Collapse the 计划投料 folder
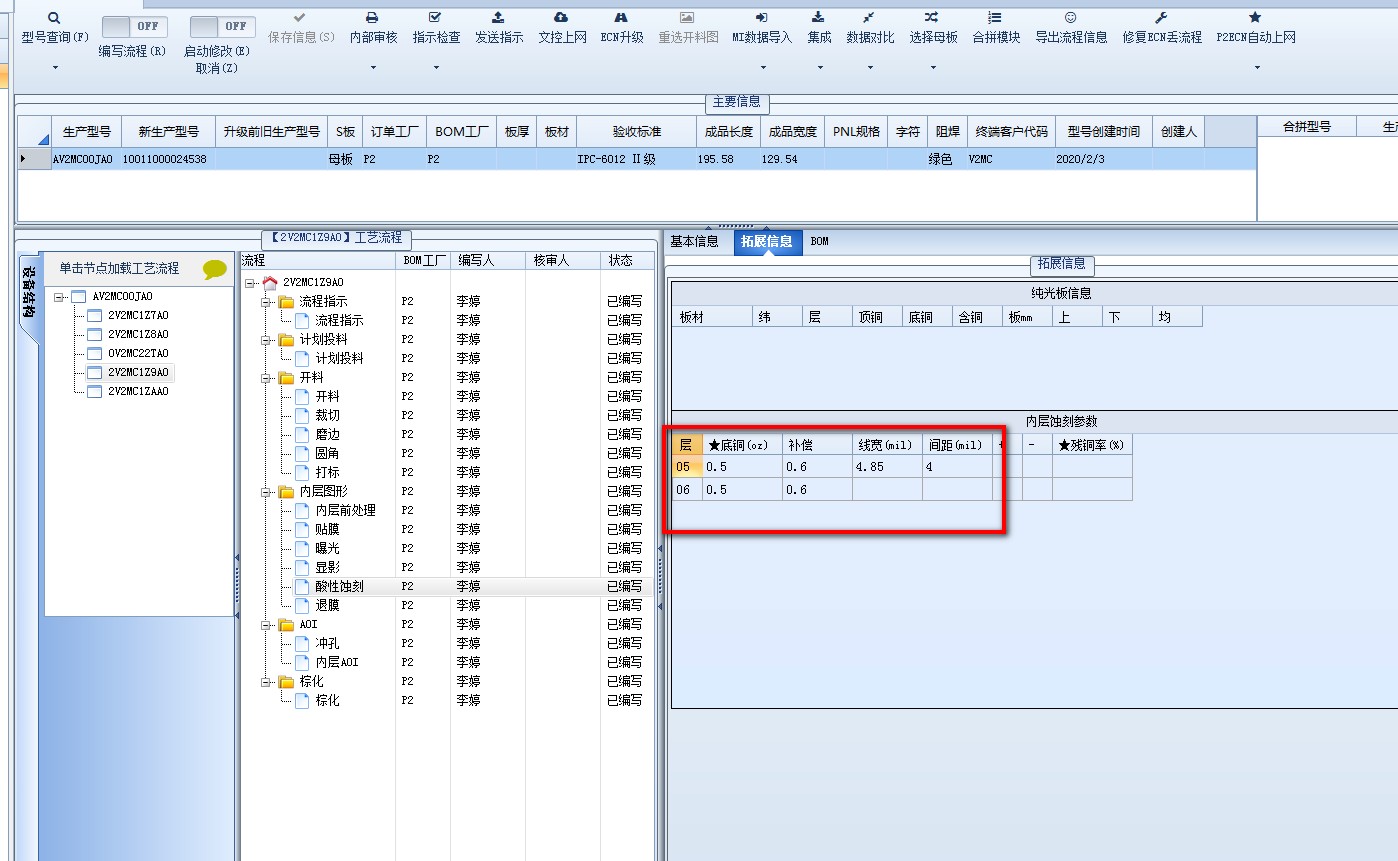Image resolution: width=1398 pixels, height=861 pixels. pyautogui.click(x=266, y=339)
